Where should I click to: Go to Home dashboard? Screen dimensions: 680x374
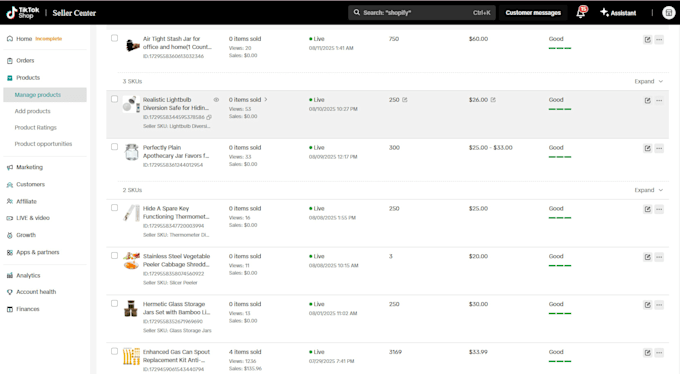coord(24,39)
